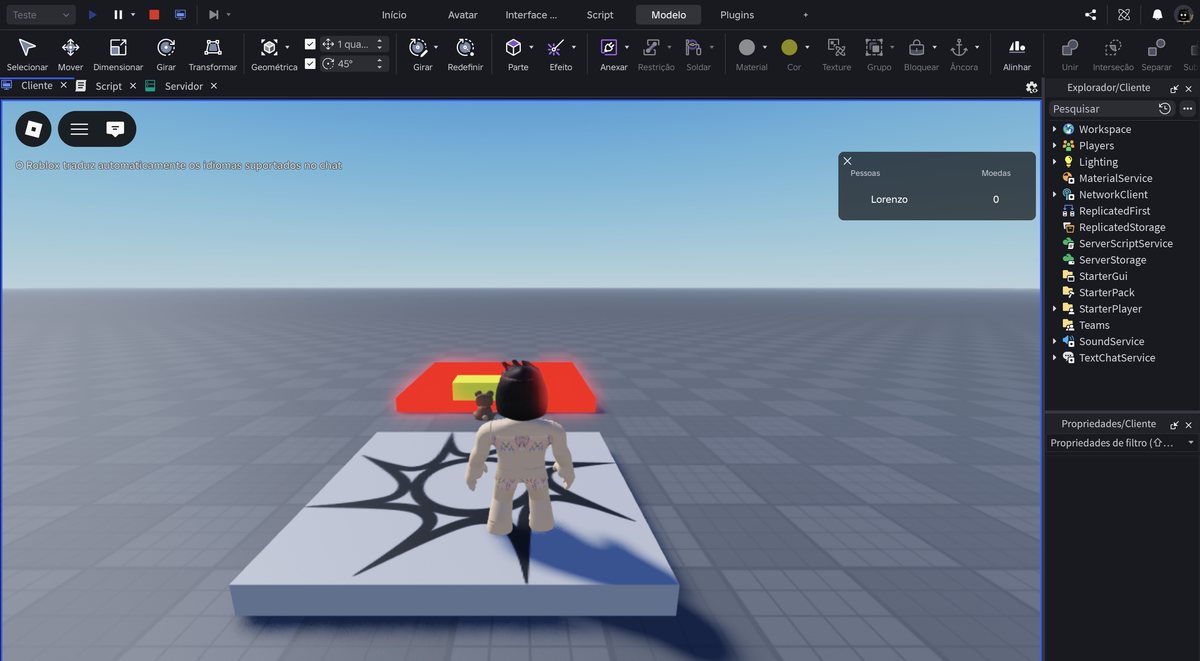Open the in-game chat bubble

click(x=115, y=129)
